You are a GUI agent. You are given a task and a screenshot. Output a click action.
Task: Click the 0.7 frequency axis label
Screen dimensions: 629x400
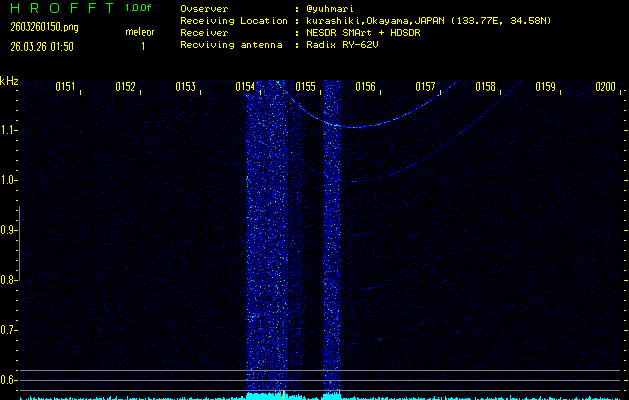[x=9, y=330]
